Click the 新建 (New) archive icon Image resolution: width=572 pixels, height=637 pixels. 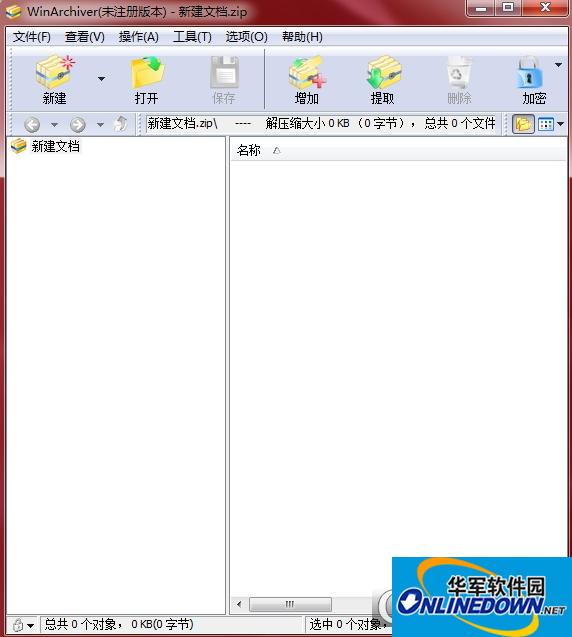click(55, 73)
